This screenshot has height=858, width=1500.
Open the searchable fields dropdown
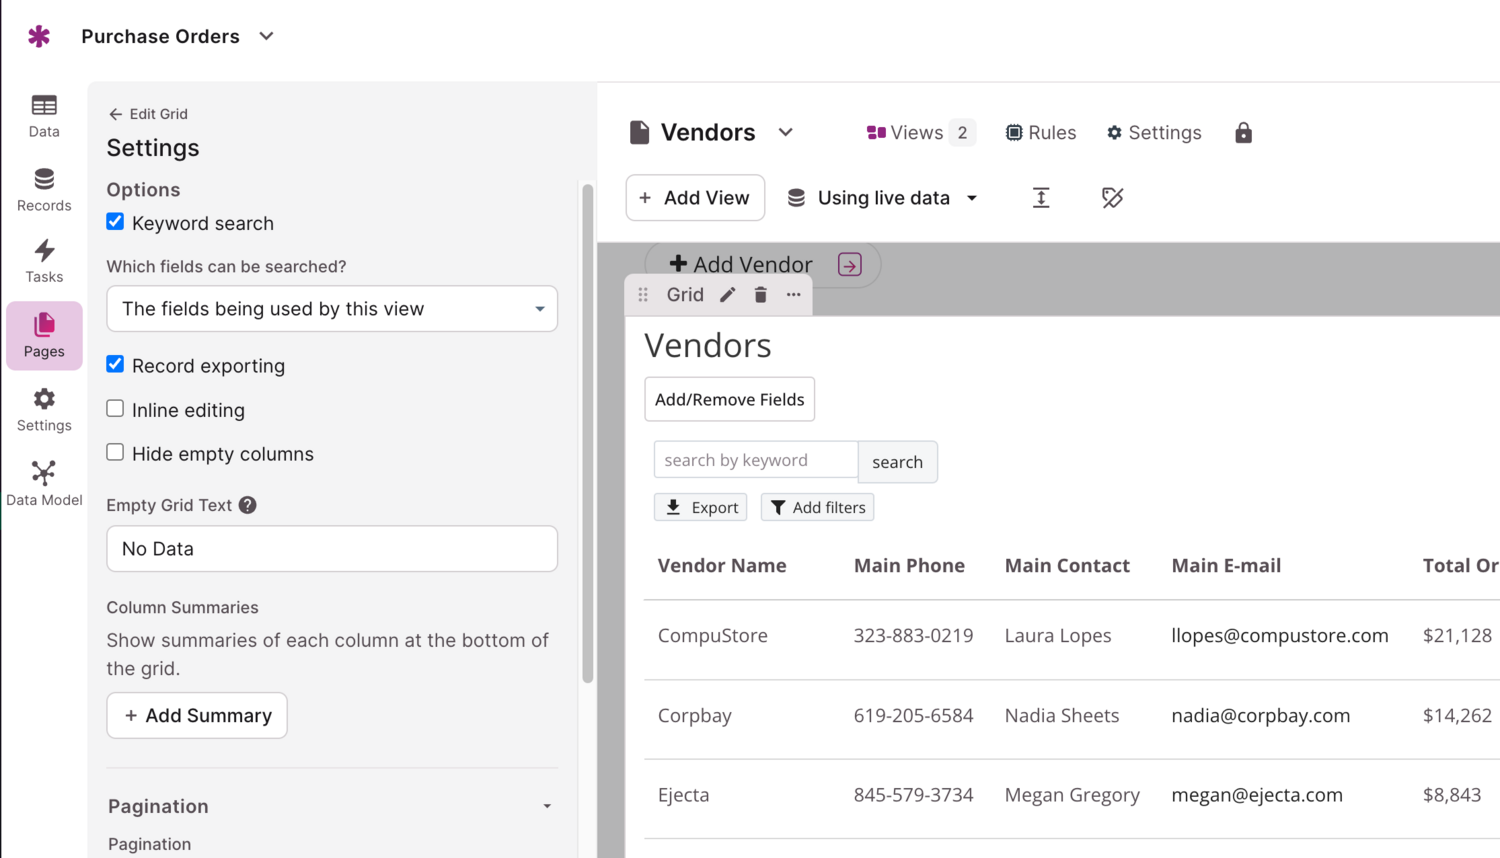pos(332,309)
